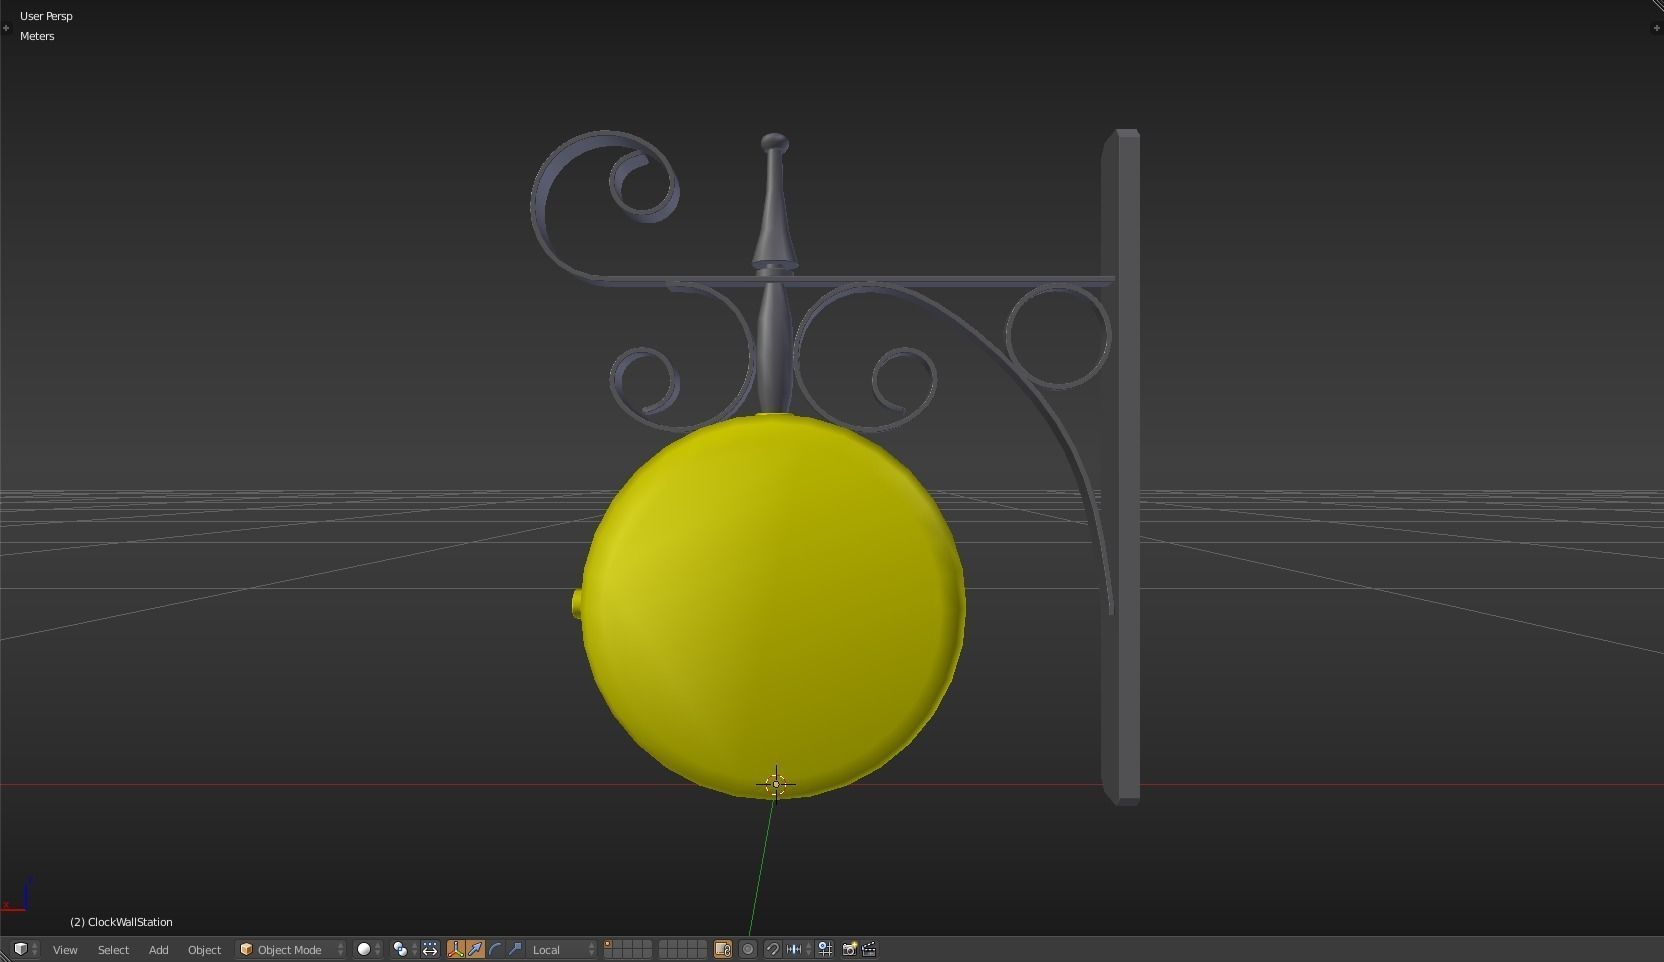The image size is (1664, 962).
Task: Click the yellow clock body
Action: [773, 606]
